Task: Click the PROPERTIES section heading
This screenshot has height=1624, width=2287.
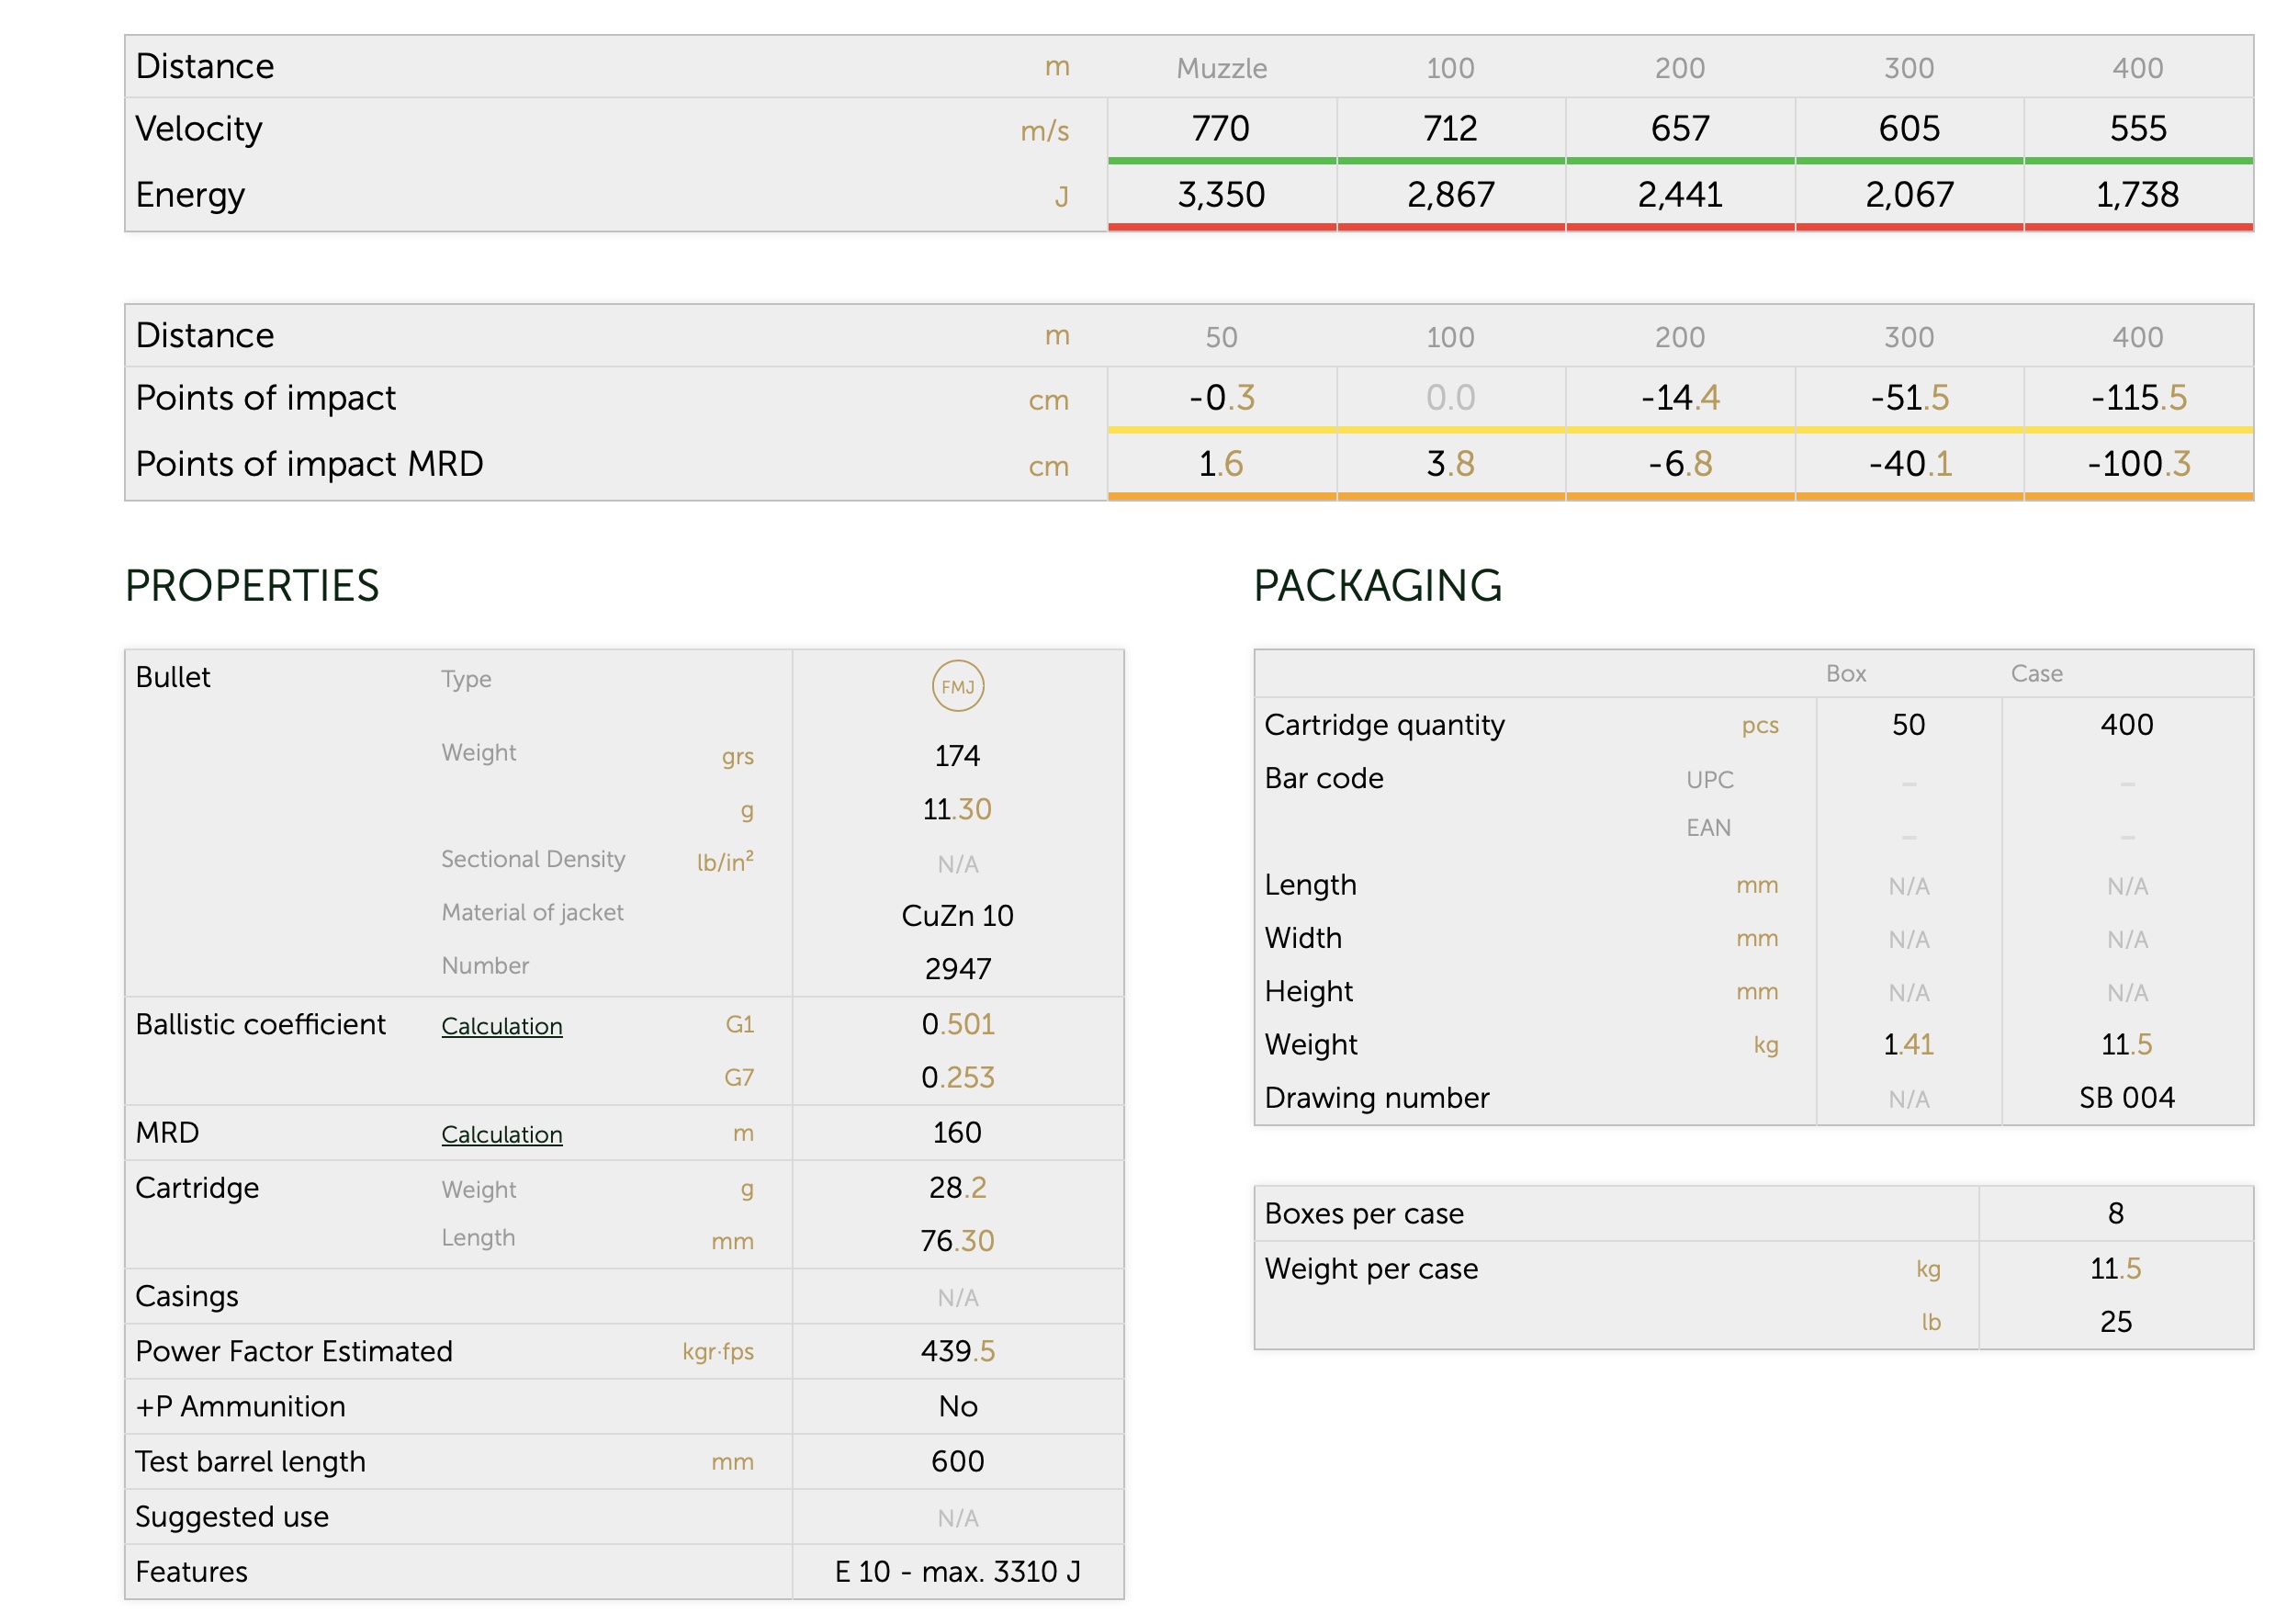Action: 252,586
